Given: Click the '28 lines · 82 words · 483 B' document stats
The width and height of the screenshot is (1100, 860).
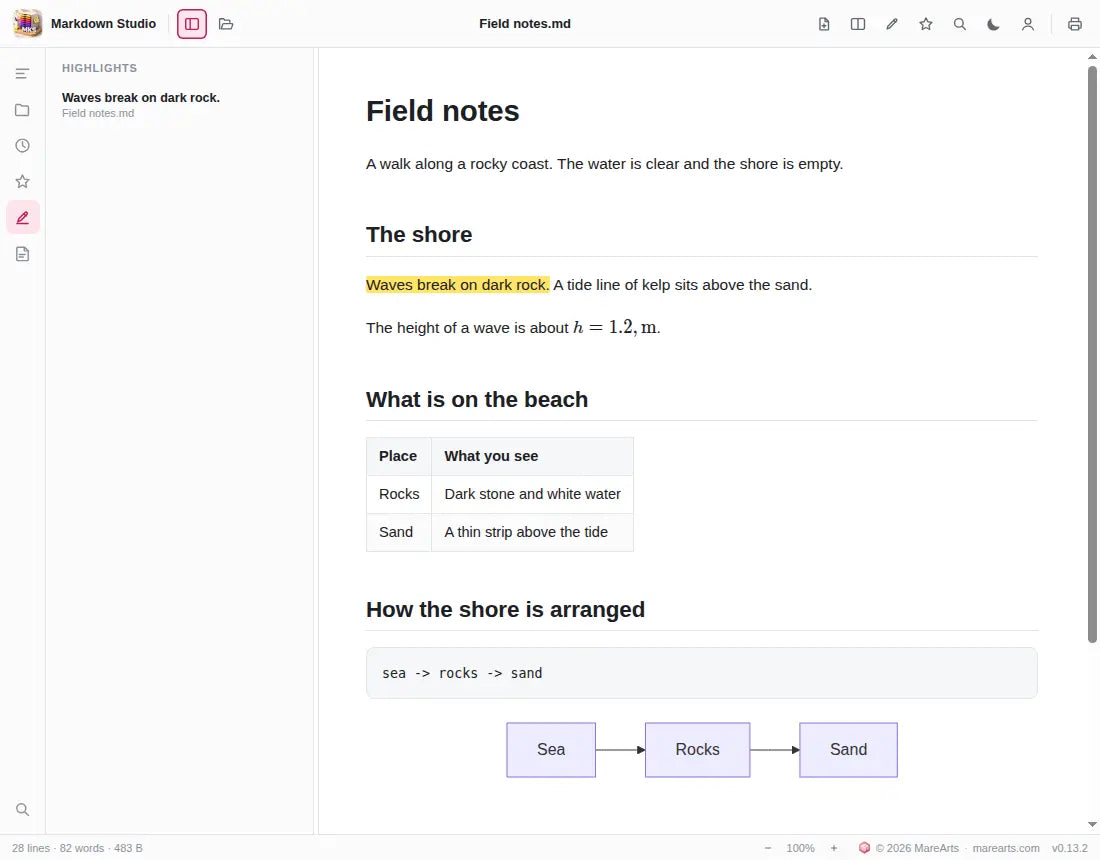Looking at the screenshot, I should click(x=77, y=848).
